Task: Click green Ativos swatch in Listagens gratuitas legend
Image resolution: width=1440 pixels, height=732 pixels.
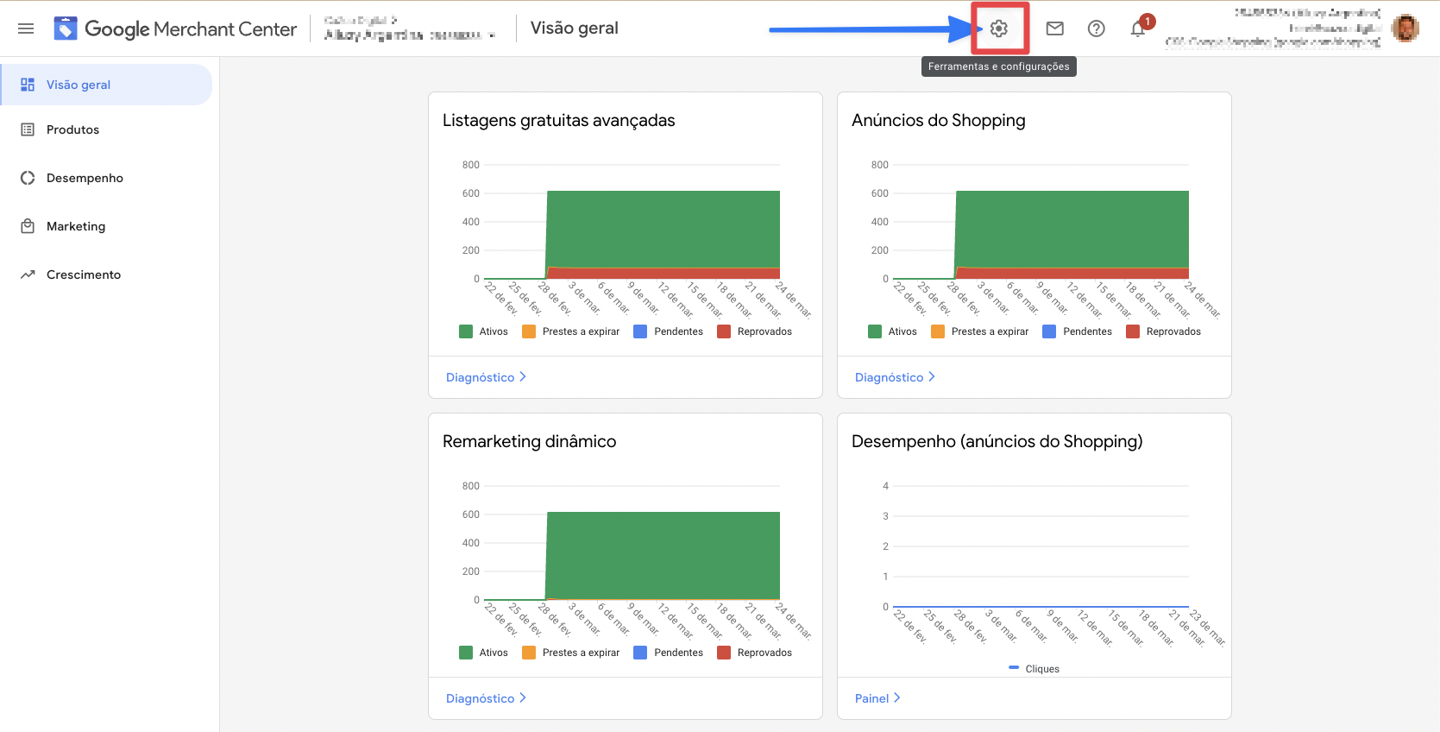Action: (466, 332)
